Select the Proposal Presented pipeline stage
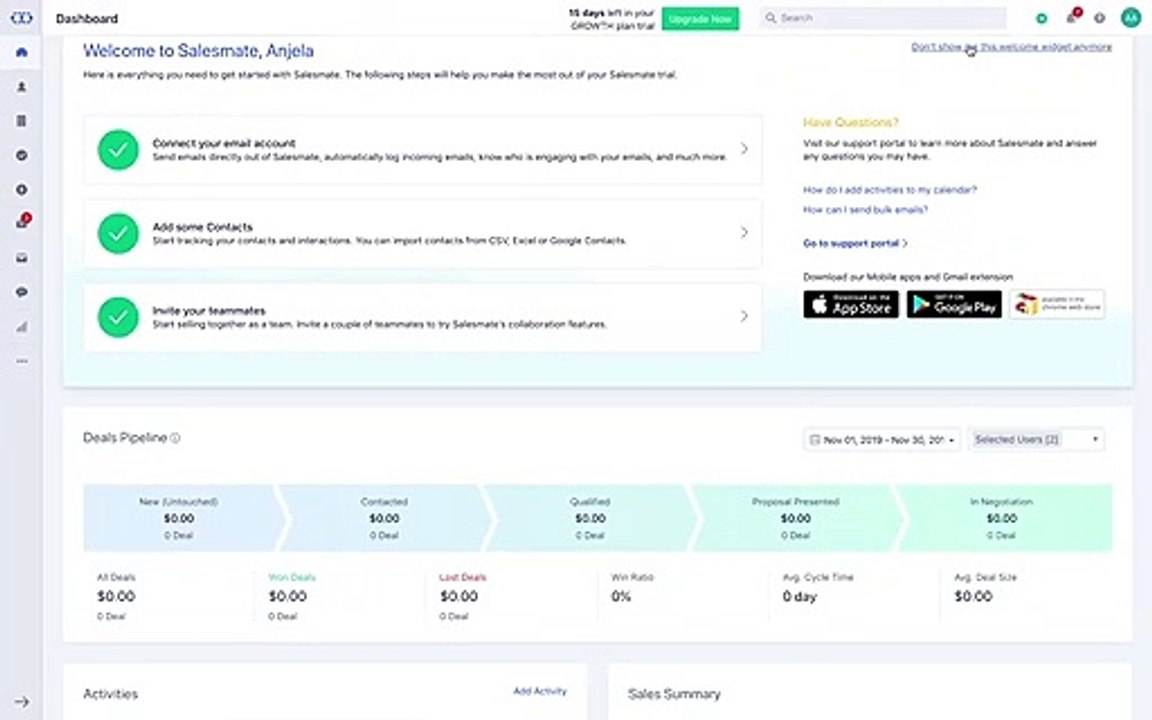1152x720 pixels. coord(796,518)
